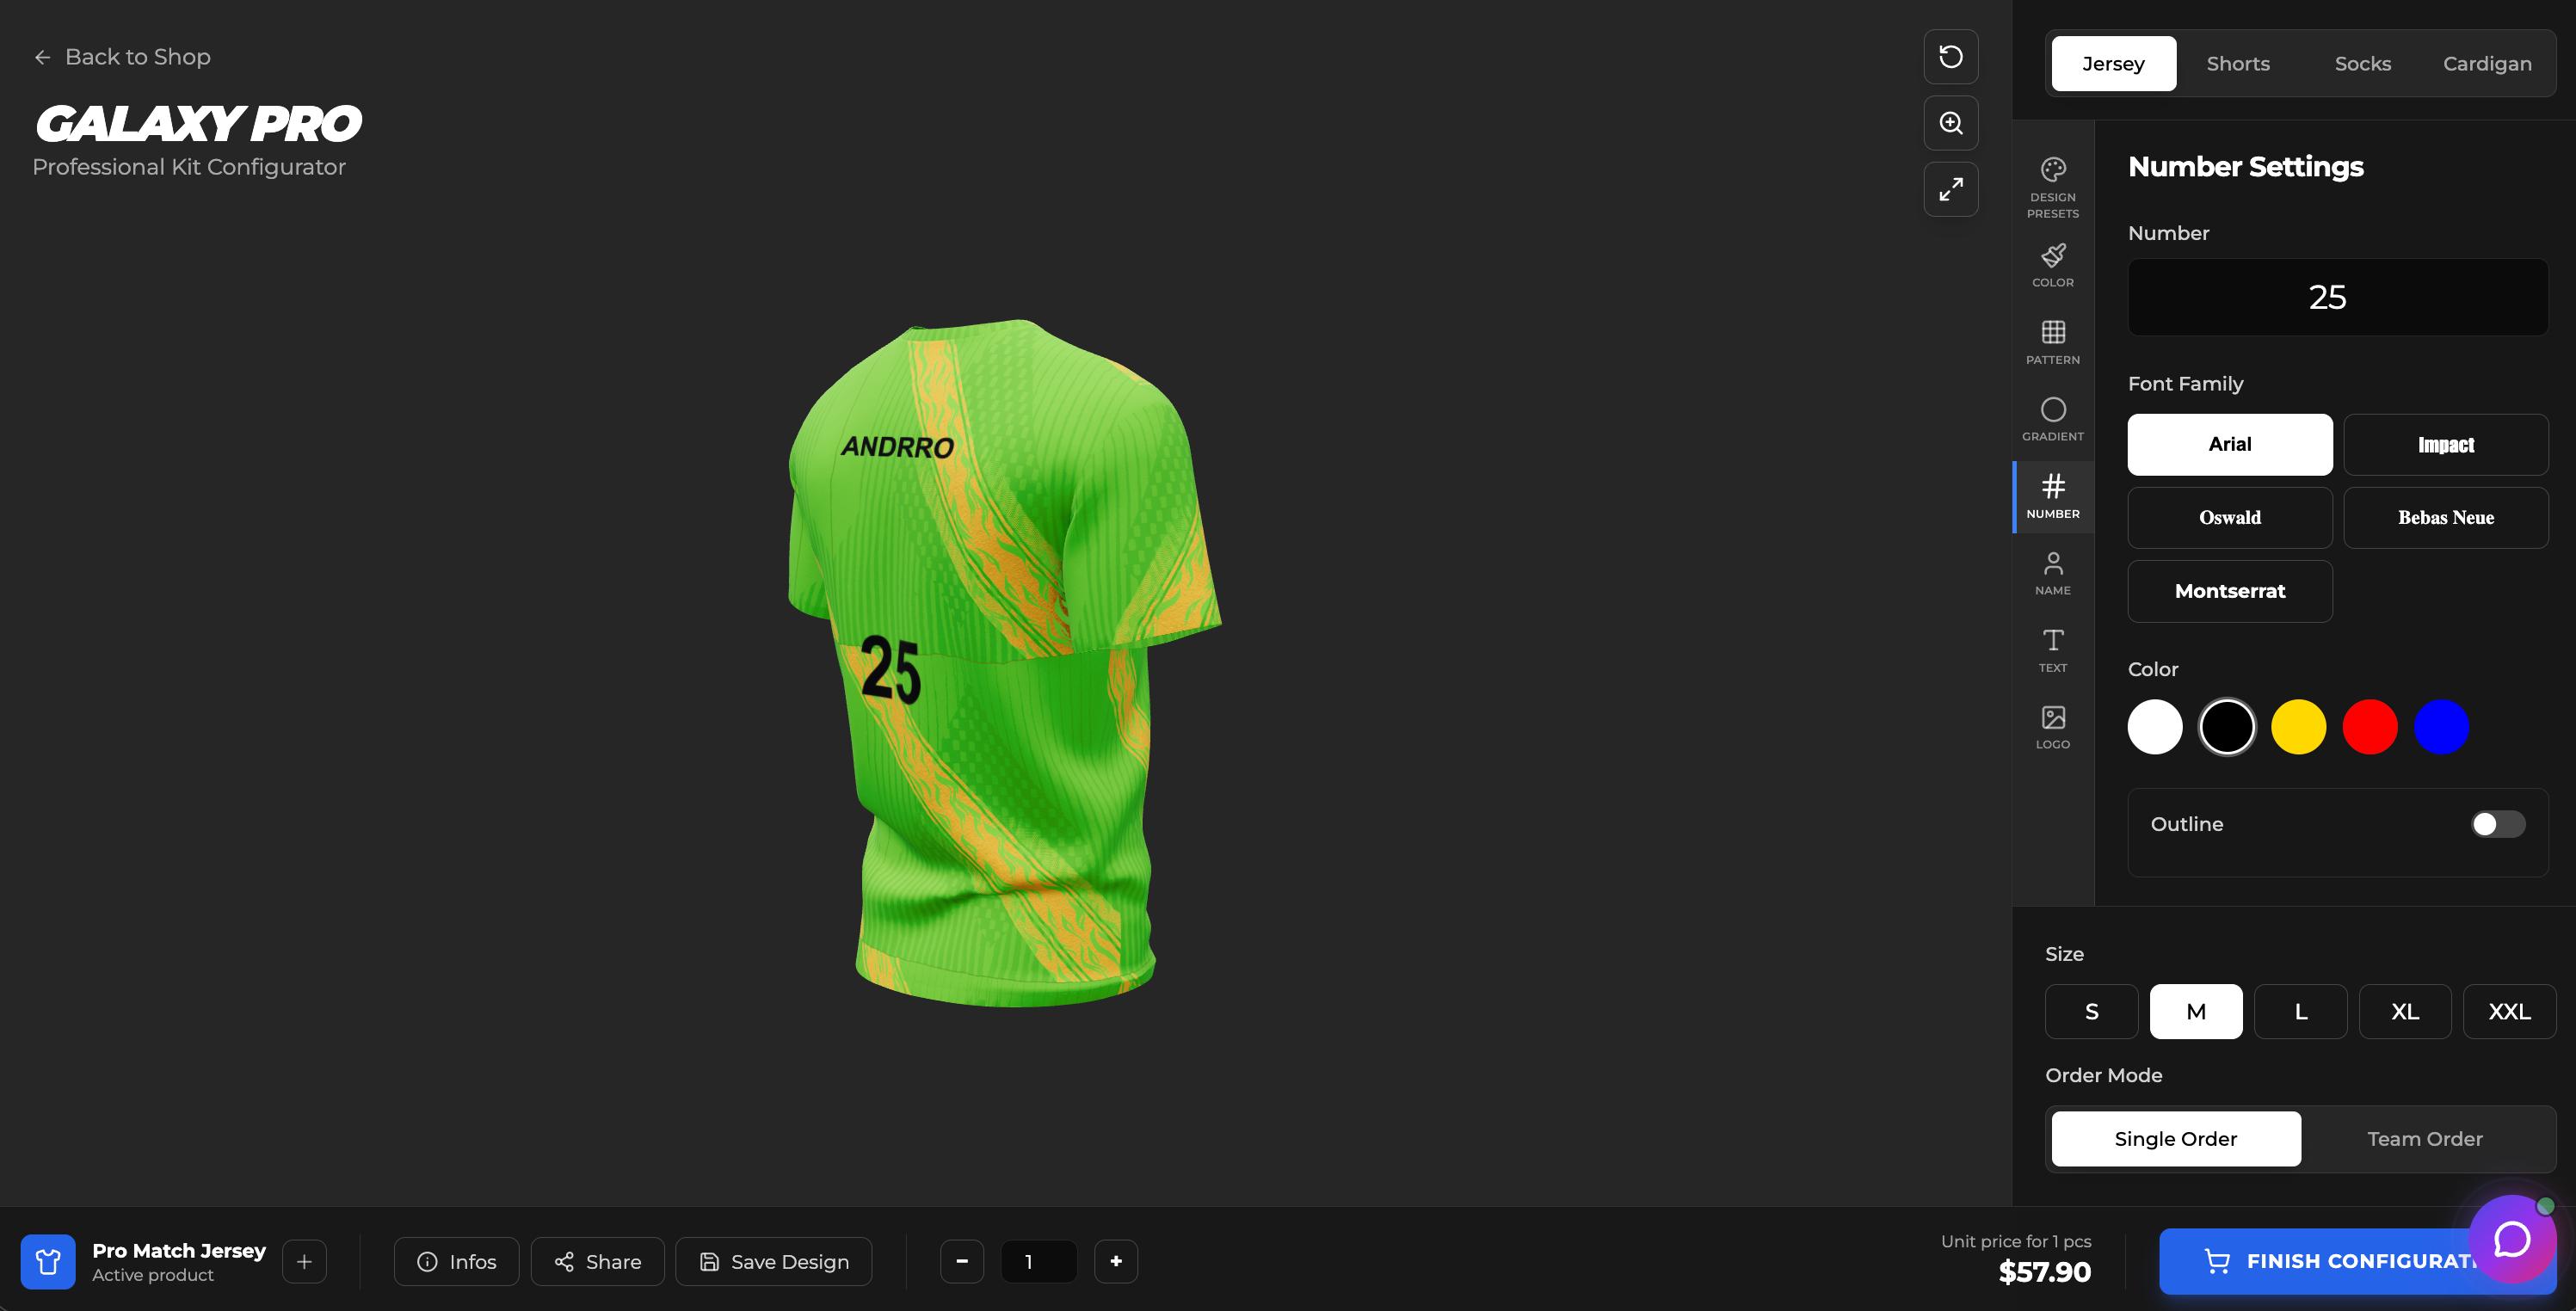Image resolution: width=2576 pixels, height=1311 pixels.
Task: Set the number color to red
Action: (2369, 727)
